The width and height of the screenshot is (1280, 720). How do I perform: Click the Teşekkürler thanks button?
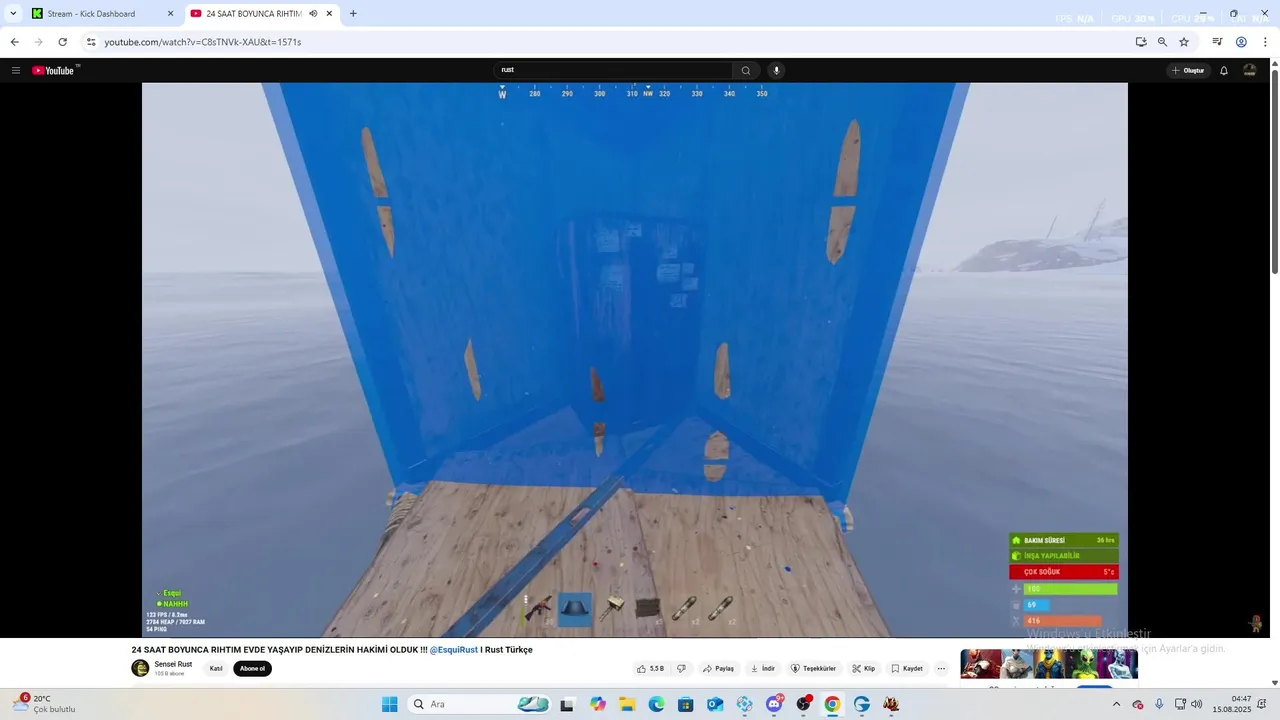[813, 668]
